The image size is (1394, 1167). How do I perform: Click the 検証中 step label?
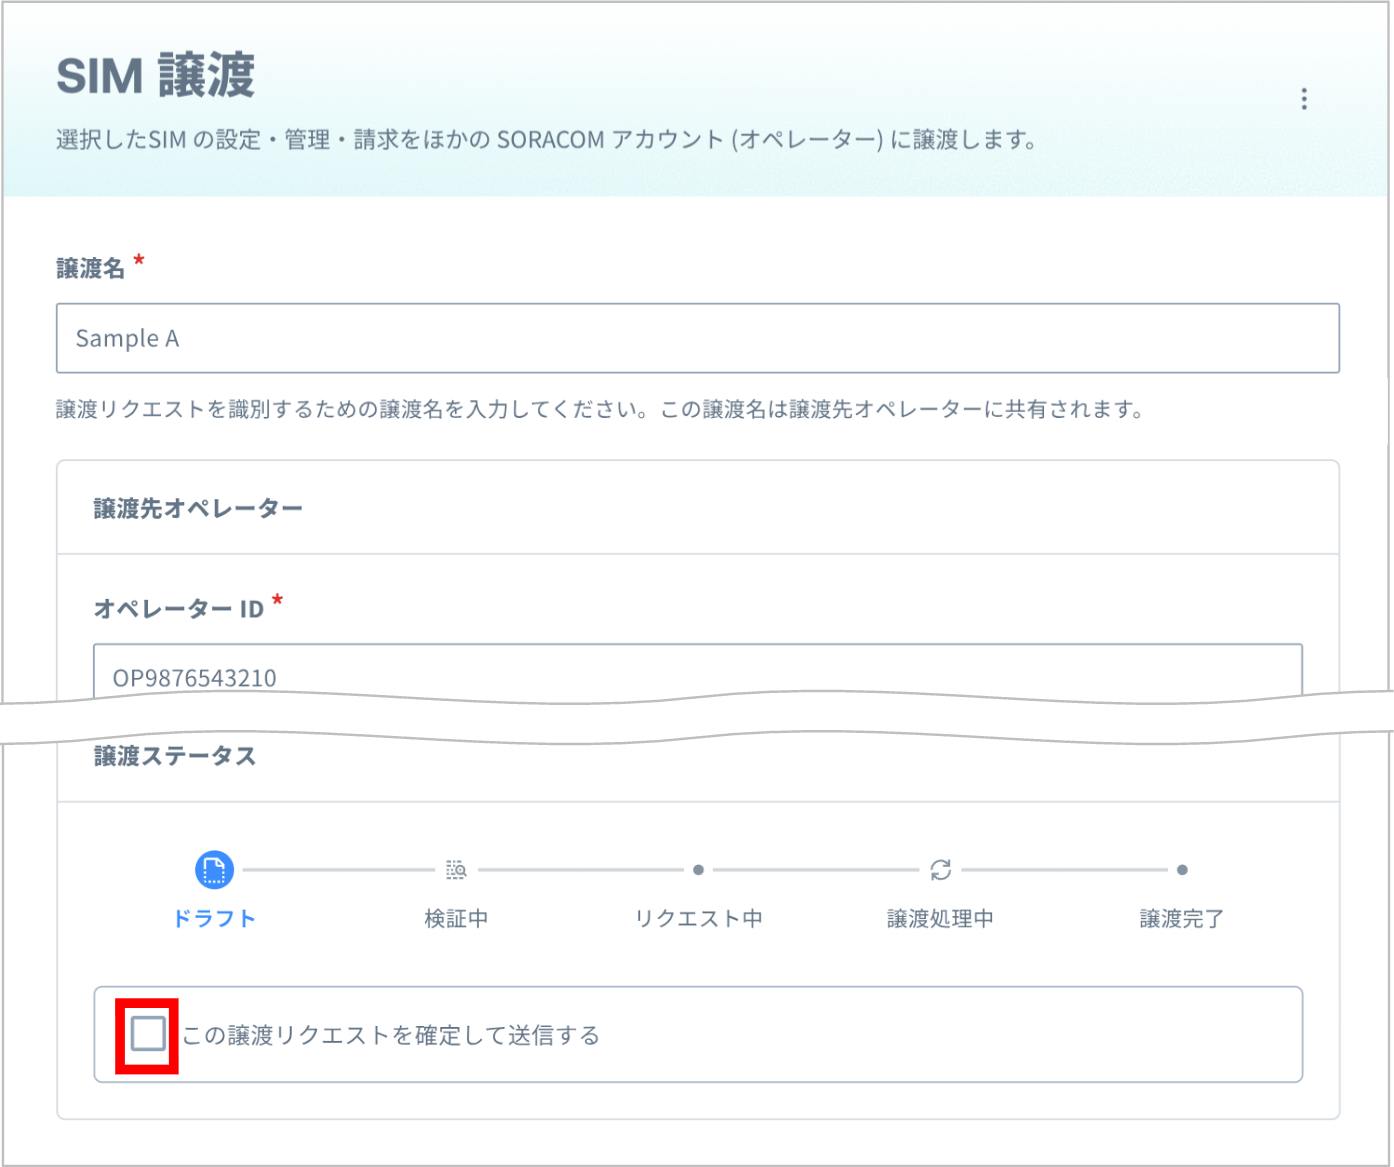[x=456, y=919]
